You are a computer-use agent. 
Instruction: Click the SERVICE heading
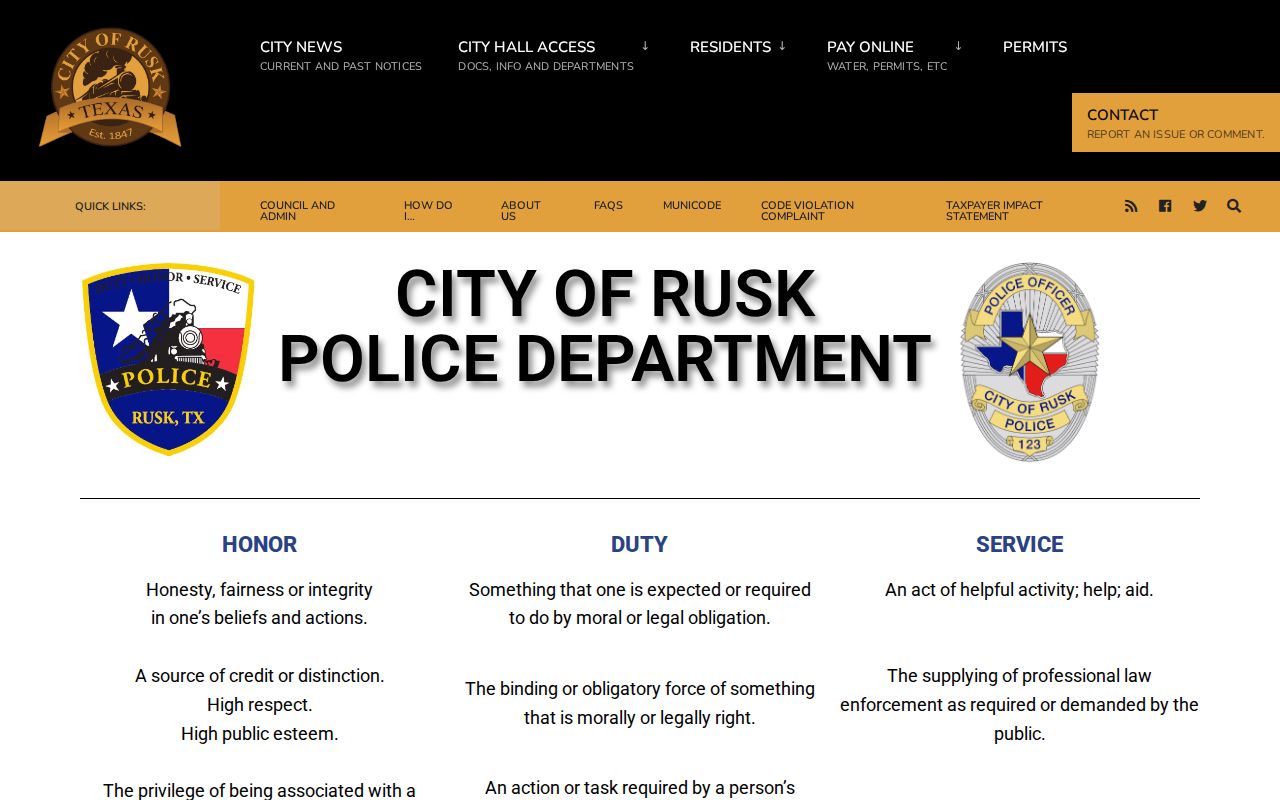1020,544
